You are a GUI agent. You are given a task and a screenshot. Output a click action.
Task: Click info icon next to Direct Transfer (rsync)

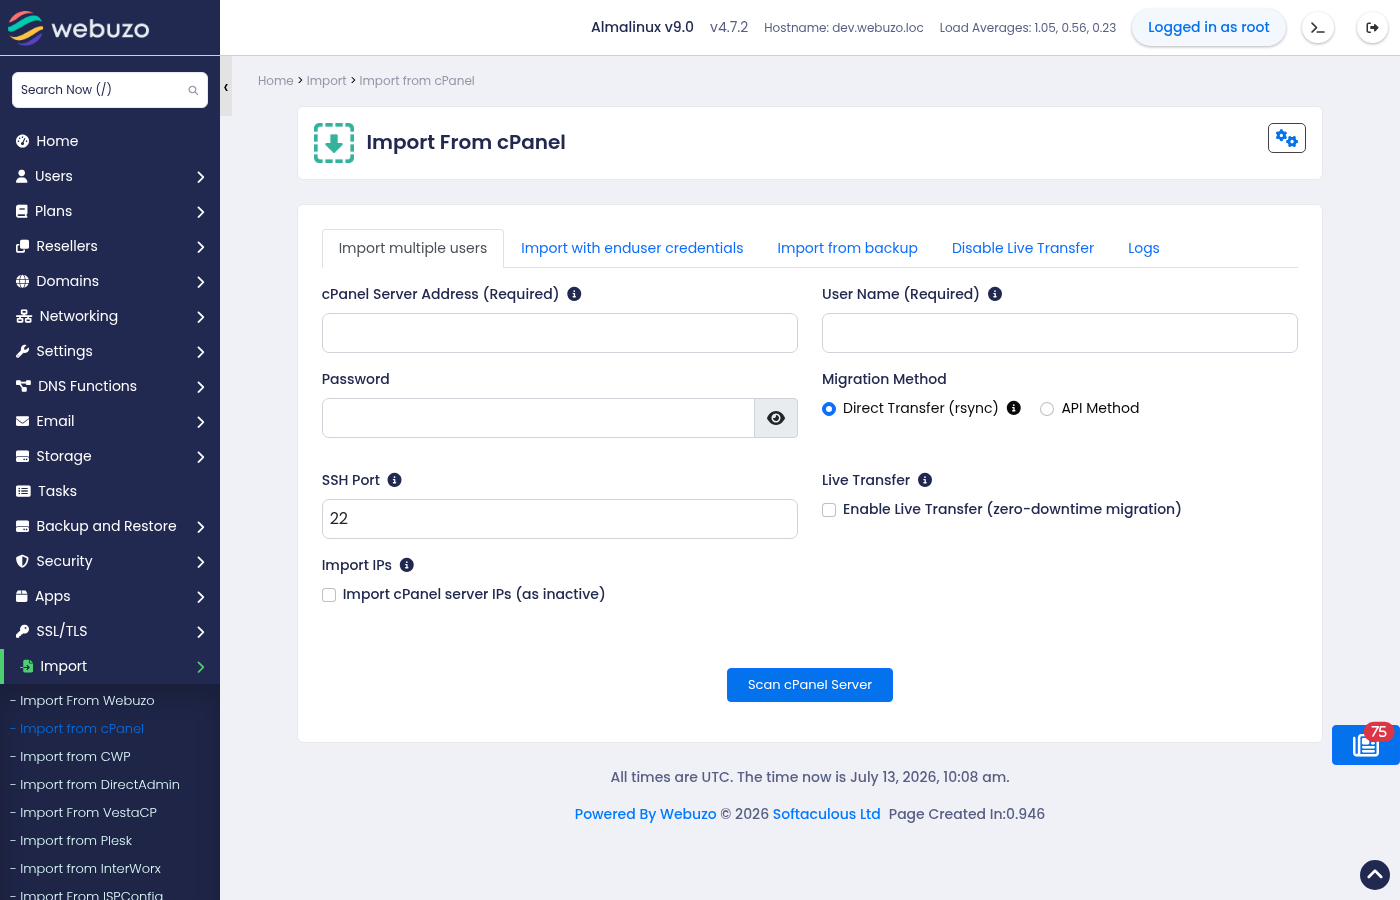(x=1014, y=408)
